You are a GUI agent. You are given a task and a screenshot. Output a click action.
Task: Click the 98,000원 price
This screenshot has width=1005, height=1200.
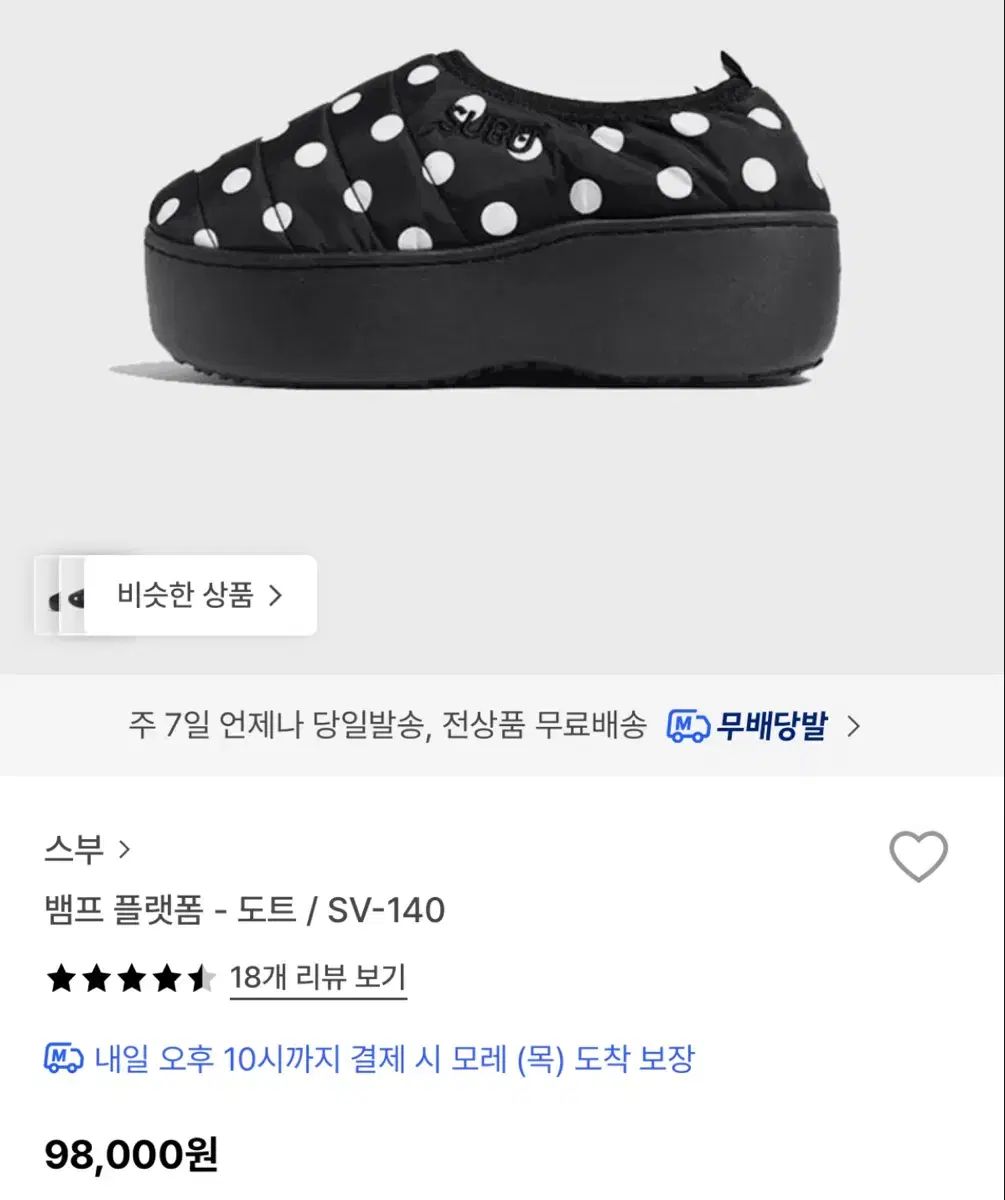(131, 1155)
